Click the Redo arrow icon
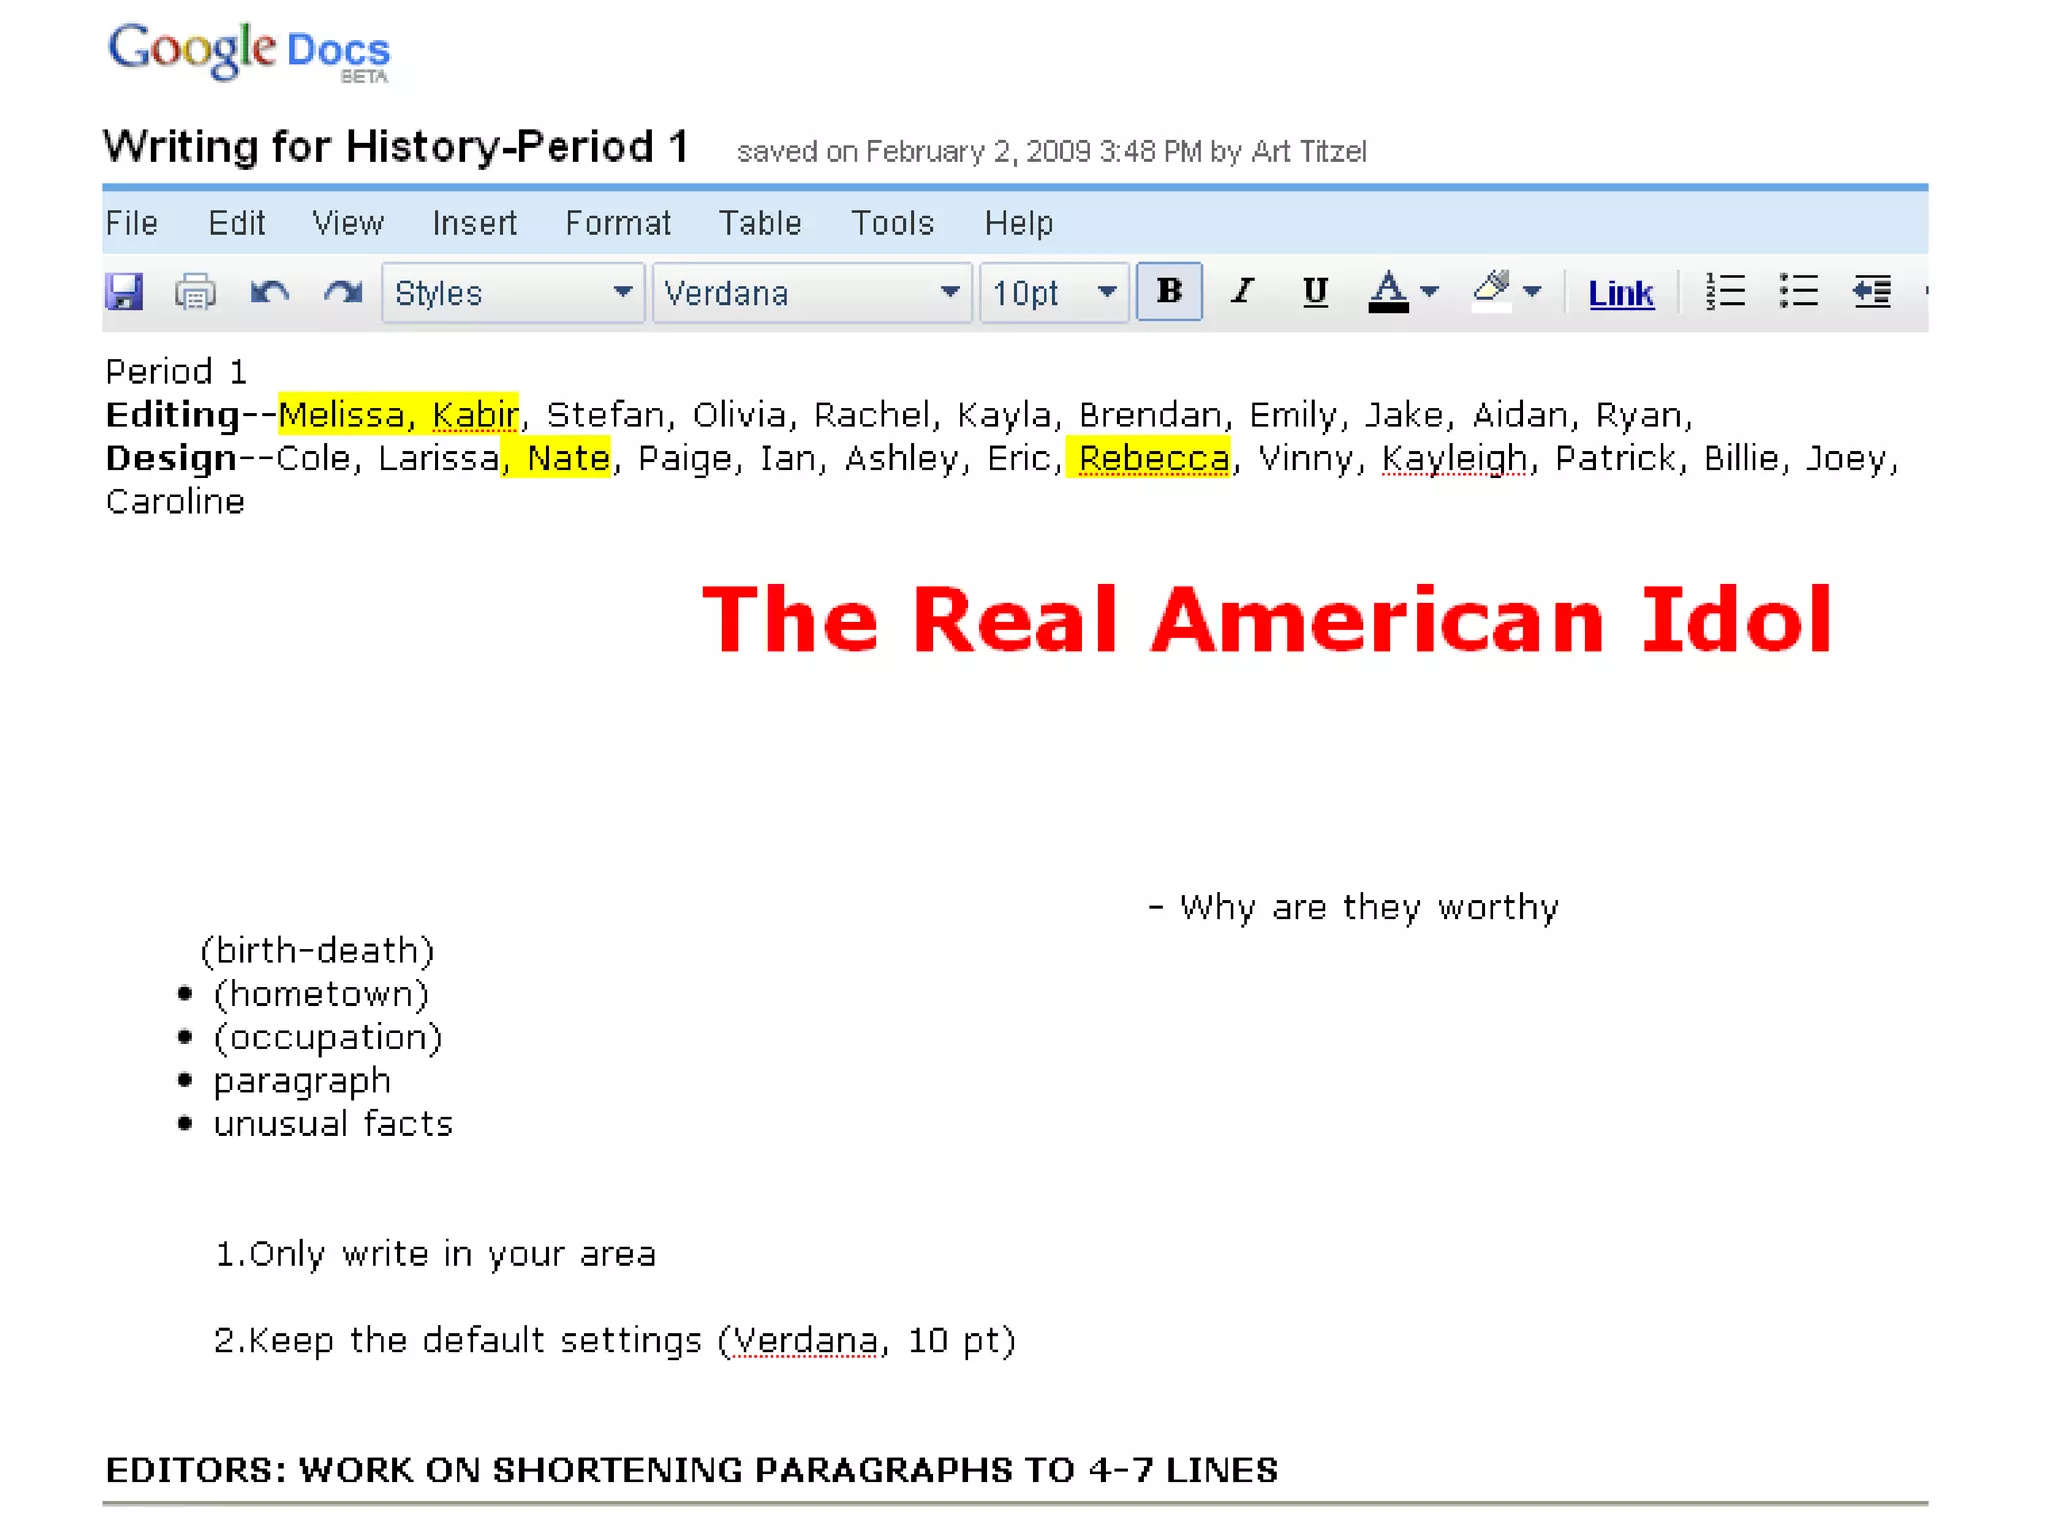The image size is (2048, 1536). point(343,292)
